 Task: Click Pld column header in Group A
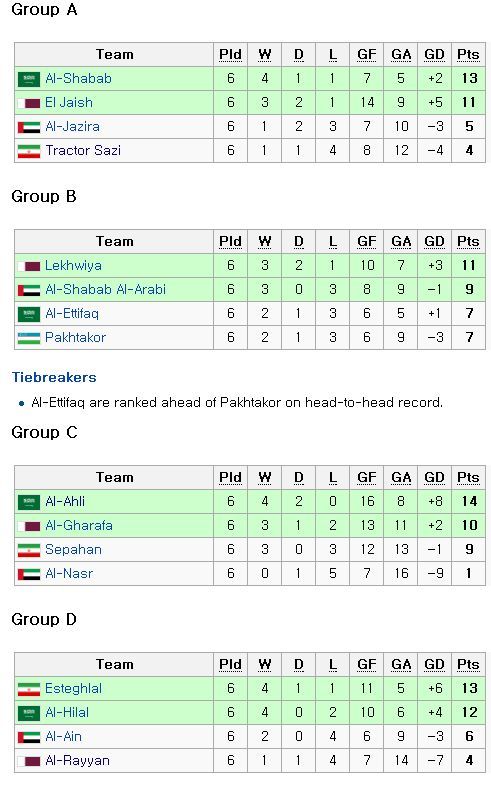pos(230,55)
